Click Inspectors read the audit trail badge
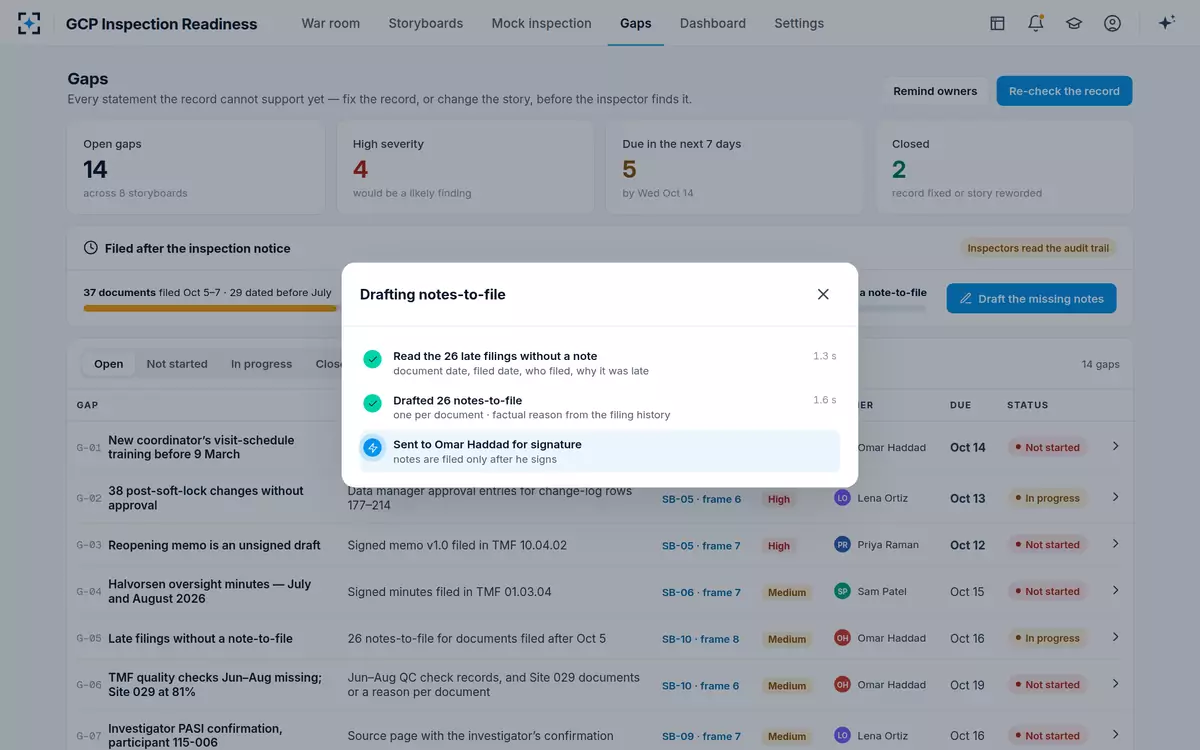The height and width of the screenshot is (750, 1200). [1038, 248]
